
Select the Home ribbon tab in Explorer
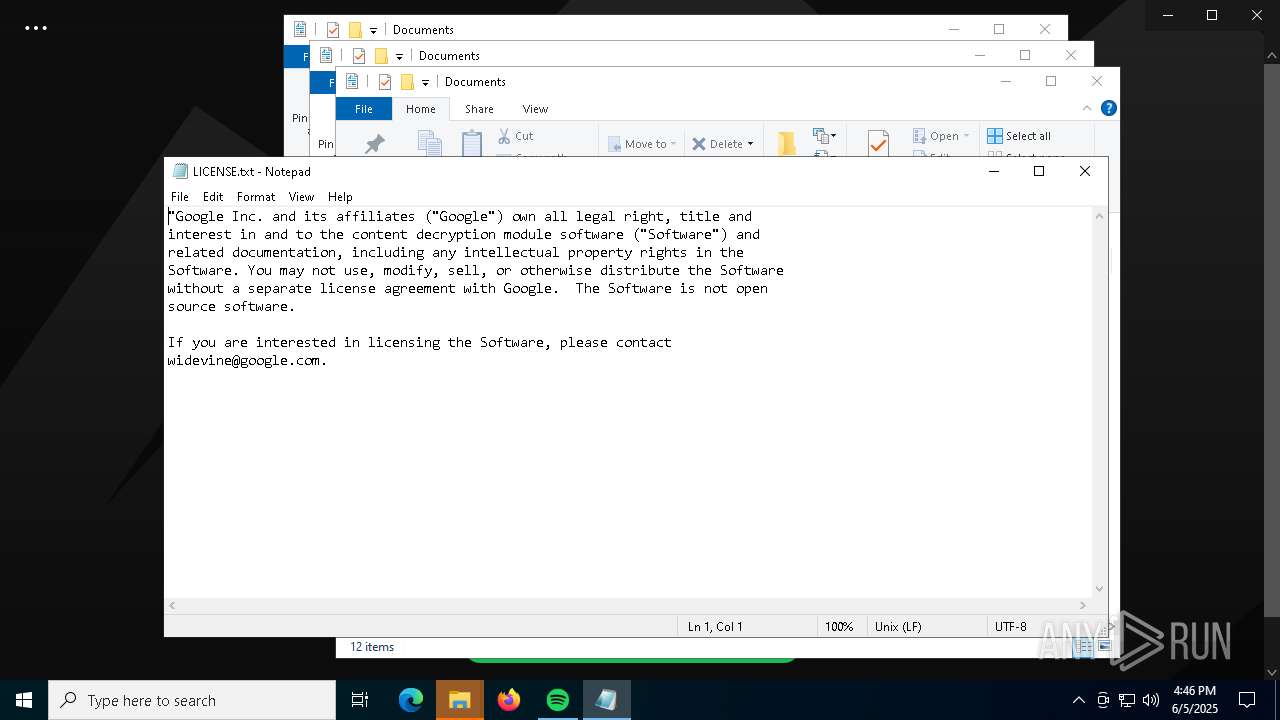[x=420, y=109]
